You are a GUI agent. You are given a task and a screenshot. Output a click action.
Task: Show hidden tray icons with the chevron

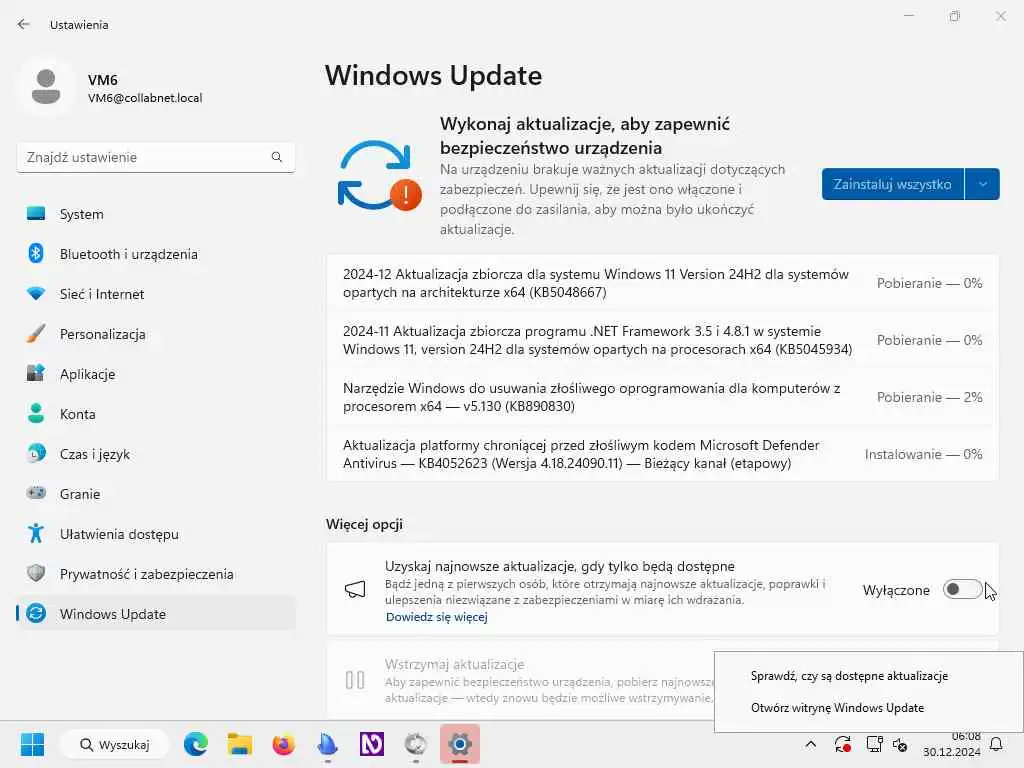(810, 744)
